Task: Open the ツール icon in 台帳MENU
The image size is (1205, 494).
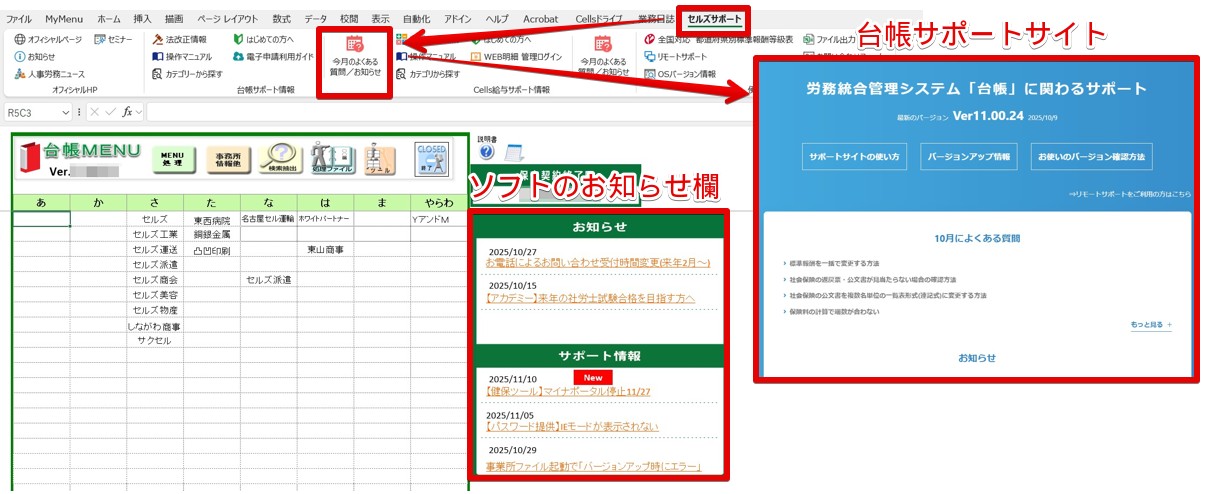Action: tap(379, 158)
